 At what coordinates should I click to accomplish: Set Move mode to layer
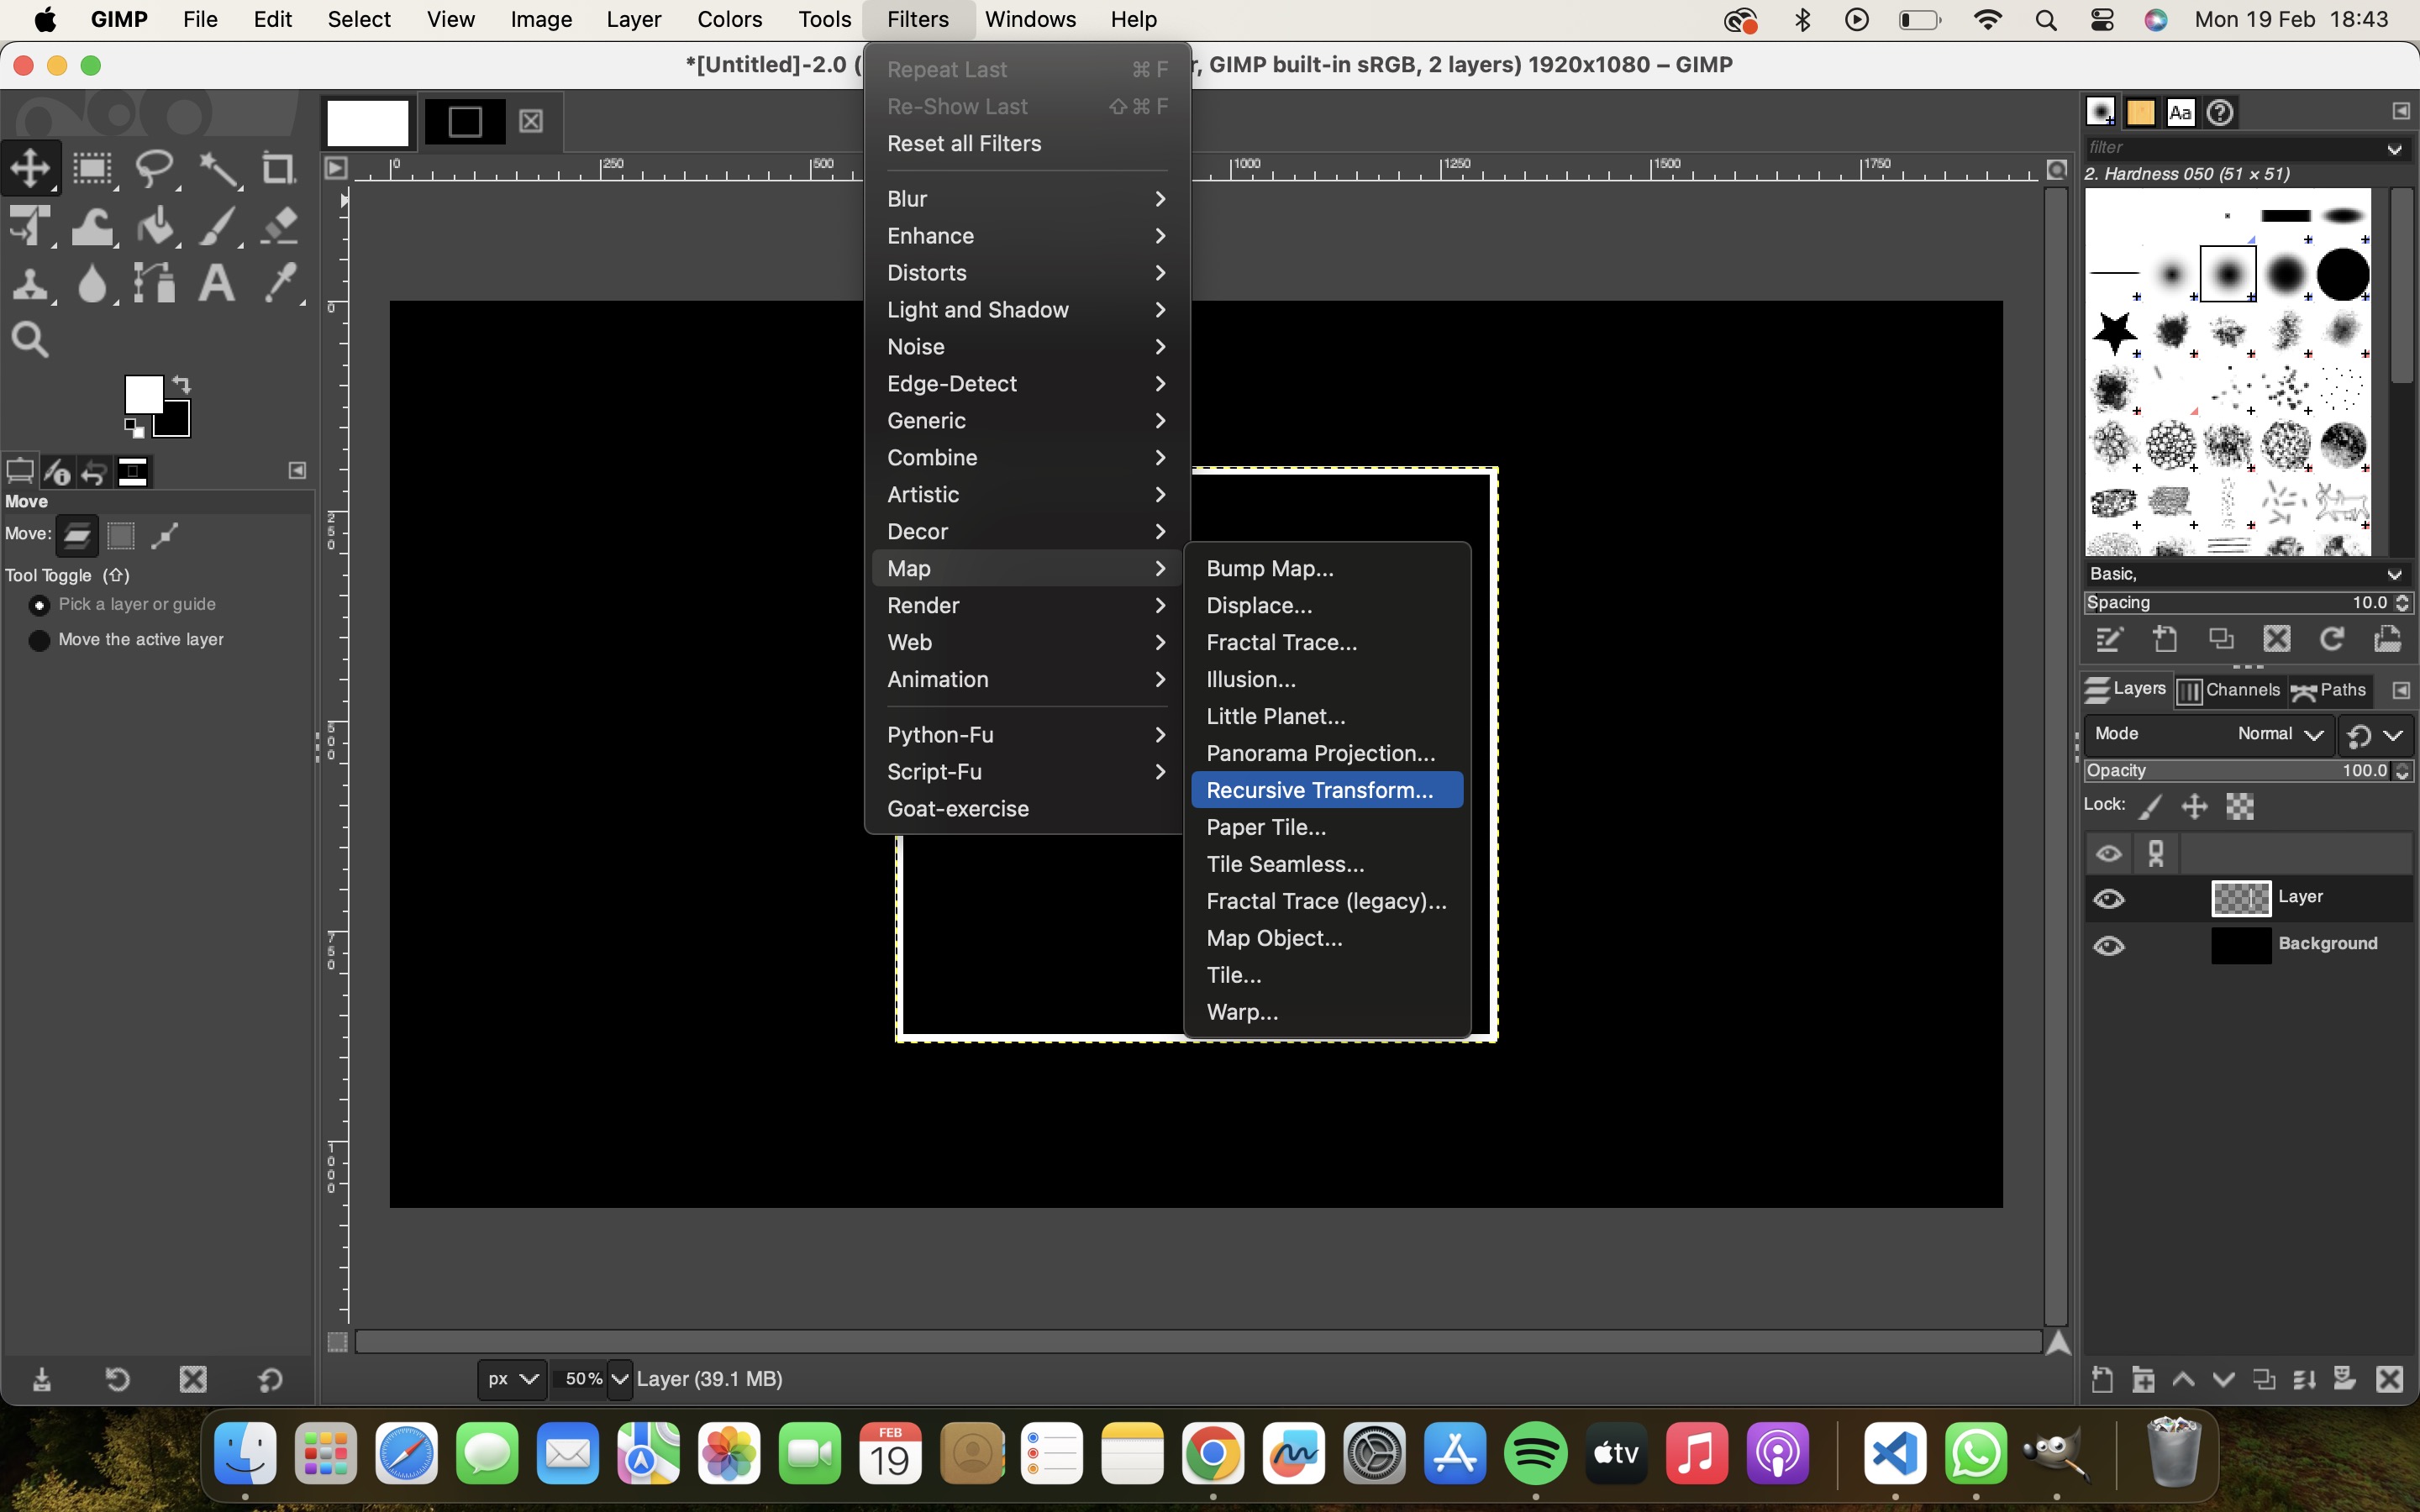77,536
